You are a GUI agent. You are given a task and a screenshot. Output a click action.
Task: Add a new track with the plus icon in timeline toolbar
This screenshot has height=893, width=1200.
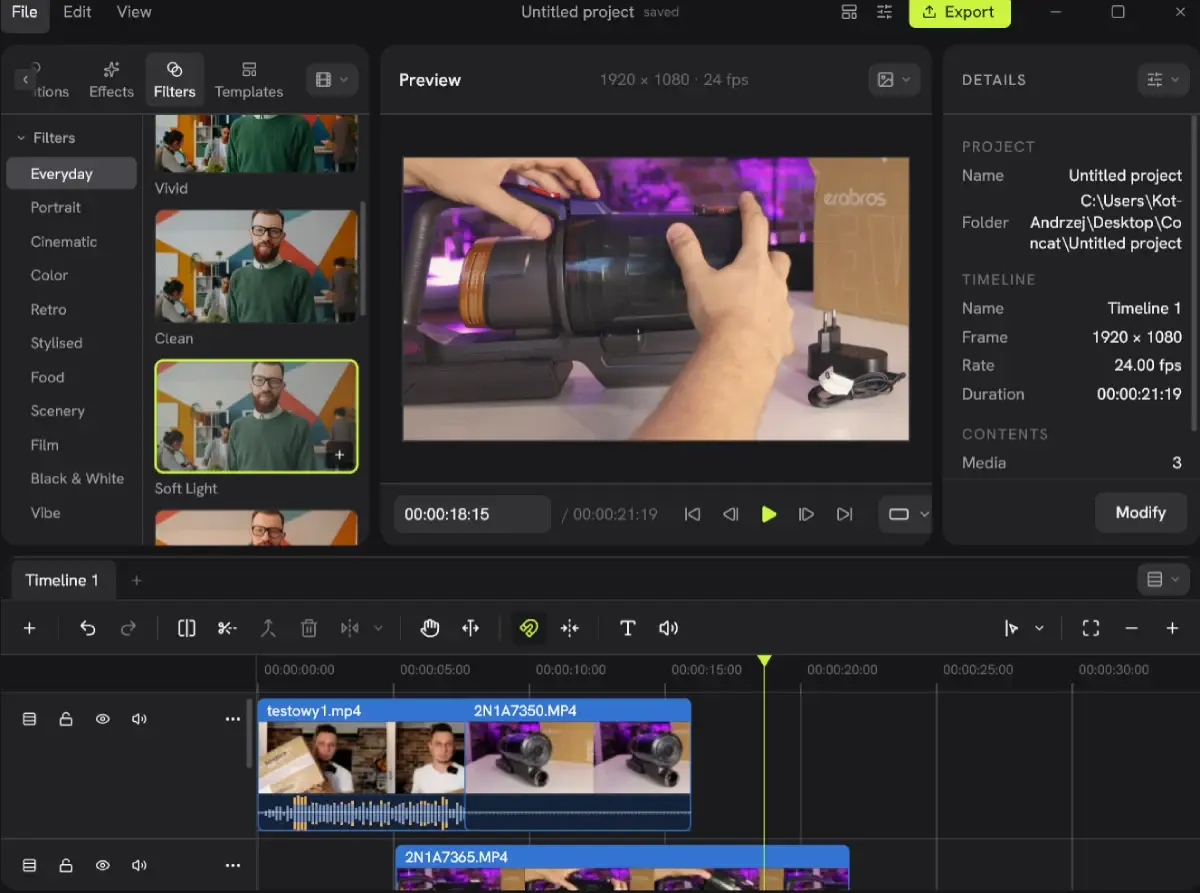29,628
